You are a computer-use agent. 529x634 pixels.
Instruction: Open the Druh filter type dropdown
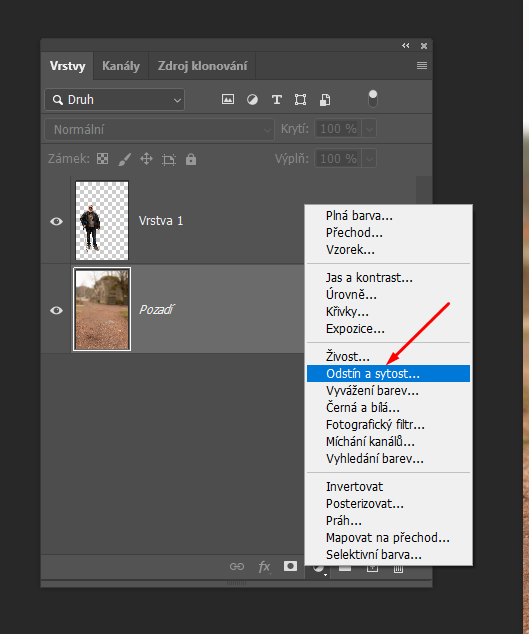click(x=114, y=99)
